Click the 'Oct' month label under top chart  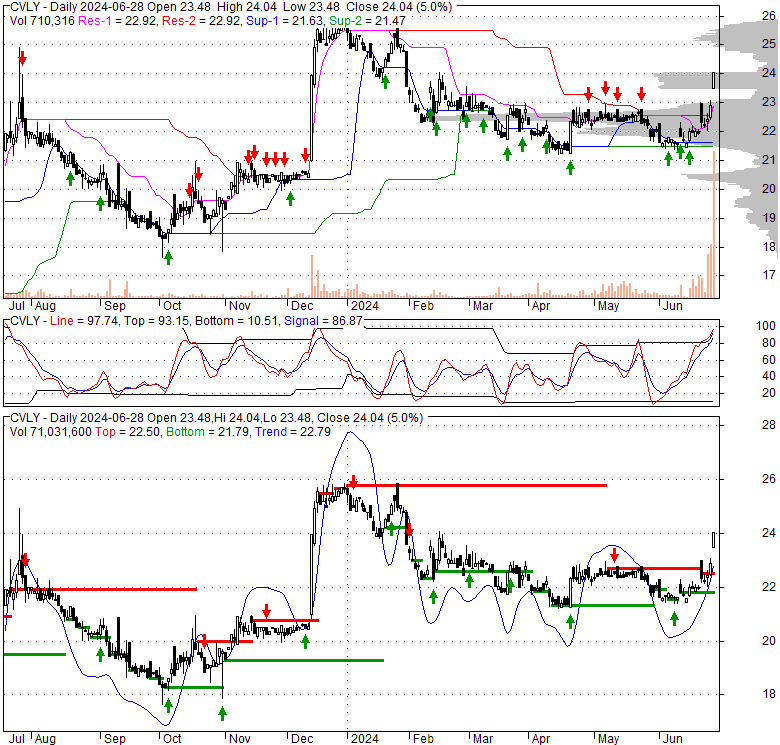[172, 306]
